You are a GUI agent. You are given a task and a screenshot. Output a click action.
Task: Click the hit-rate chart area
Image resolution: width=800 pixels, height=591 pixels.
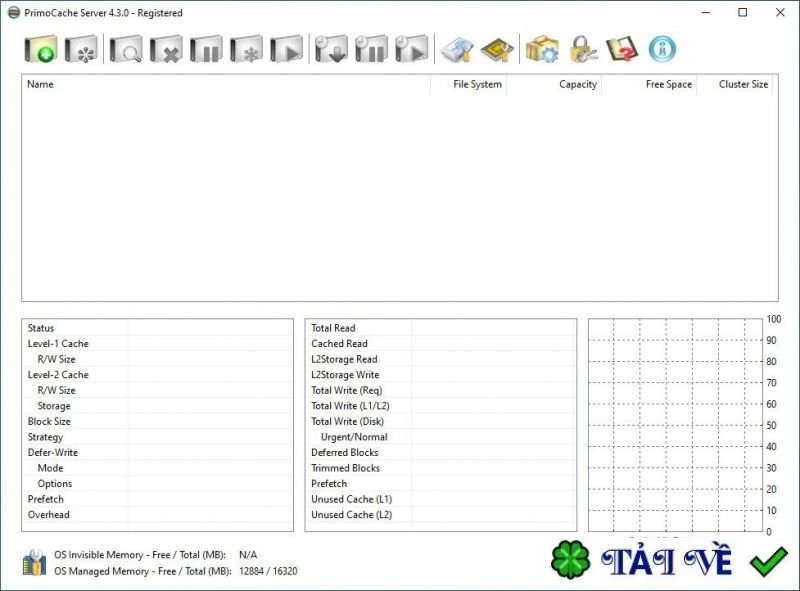click(x=675, y=425)
